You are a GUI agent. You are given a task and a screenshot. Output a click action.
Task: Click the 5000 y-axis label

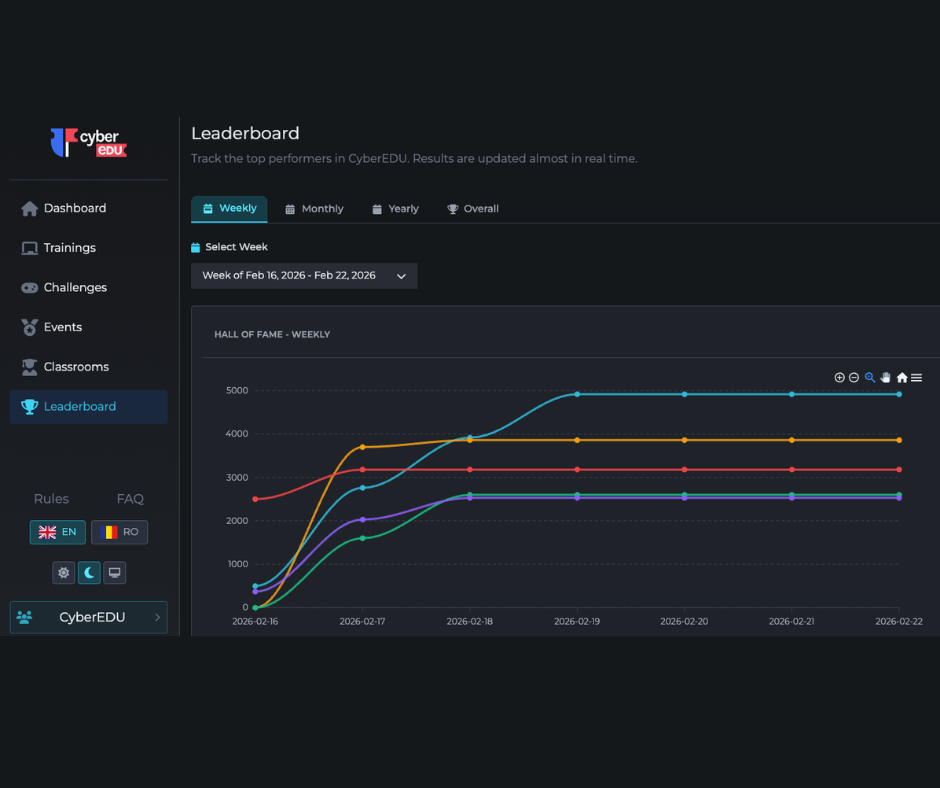tap(237, 390)
